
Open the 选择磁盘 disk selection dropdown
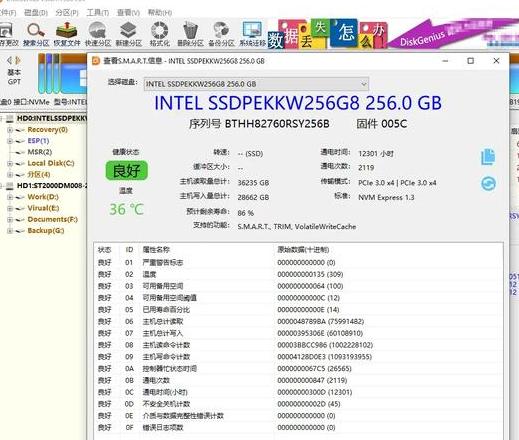(256, 84)
